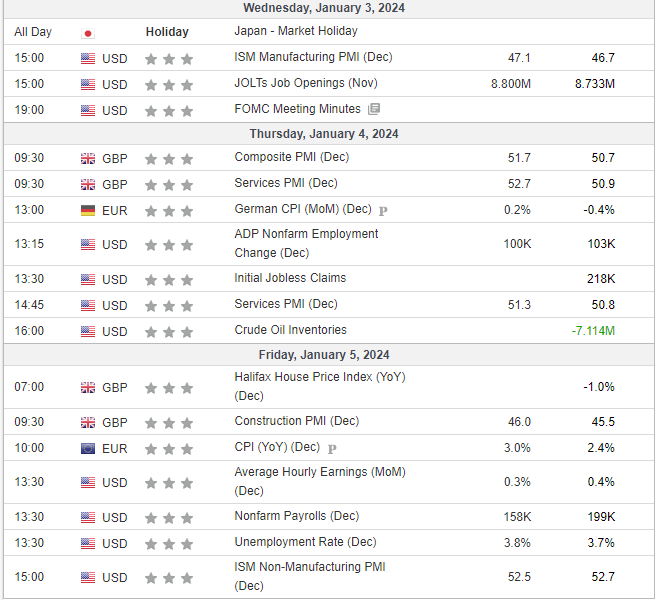The image size is (663, 600).
Task: Click the German flag icon for EUR
Action: [x=88, y=210]
